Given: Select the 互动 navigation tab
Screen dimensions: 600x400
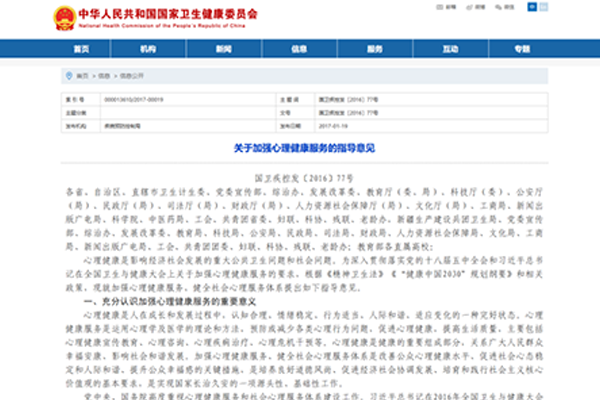Looking at the screenshot, I should 451,48.
